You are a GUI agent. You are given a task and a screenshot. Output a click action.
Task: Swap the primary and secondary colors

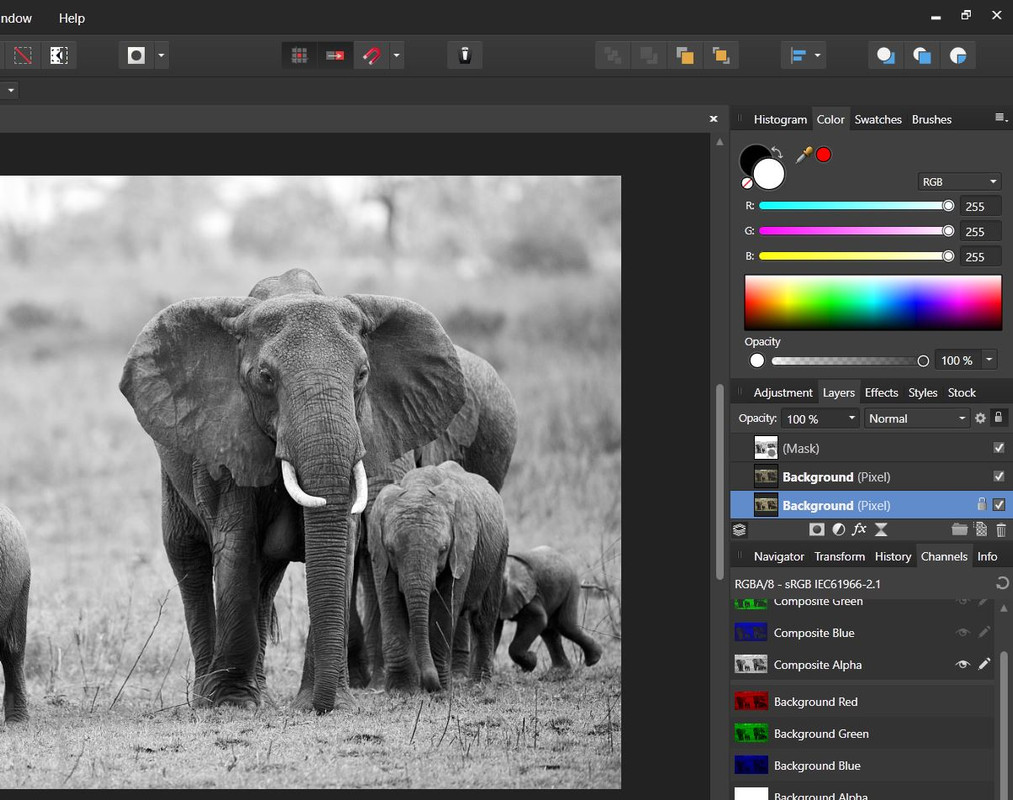tap(777, 153)
